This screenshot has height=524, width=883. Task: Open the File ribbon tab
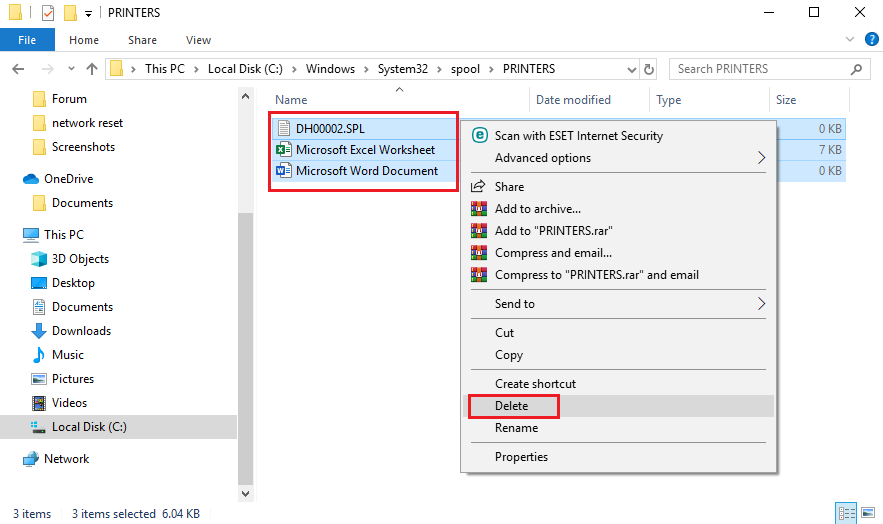27,40
